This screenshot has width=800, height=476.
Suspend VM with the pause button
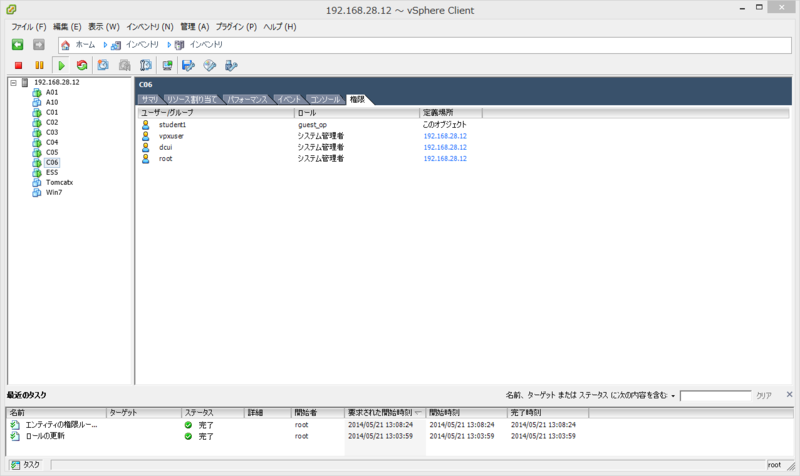point(39,65)
